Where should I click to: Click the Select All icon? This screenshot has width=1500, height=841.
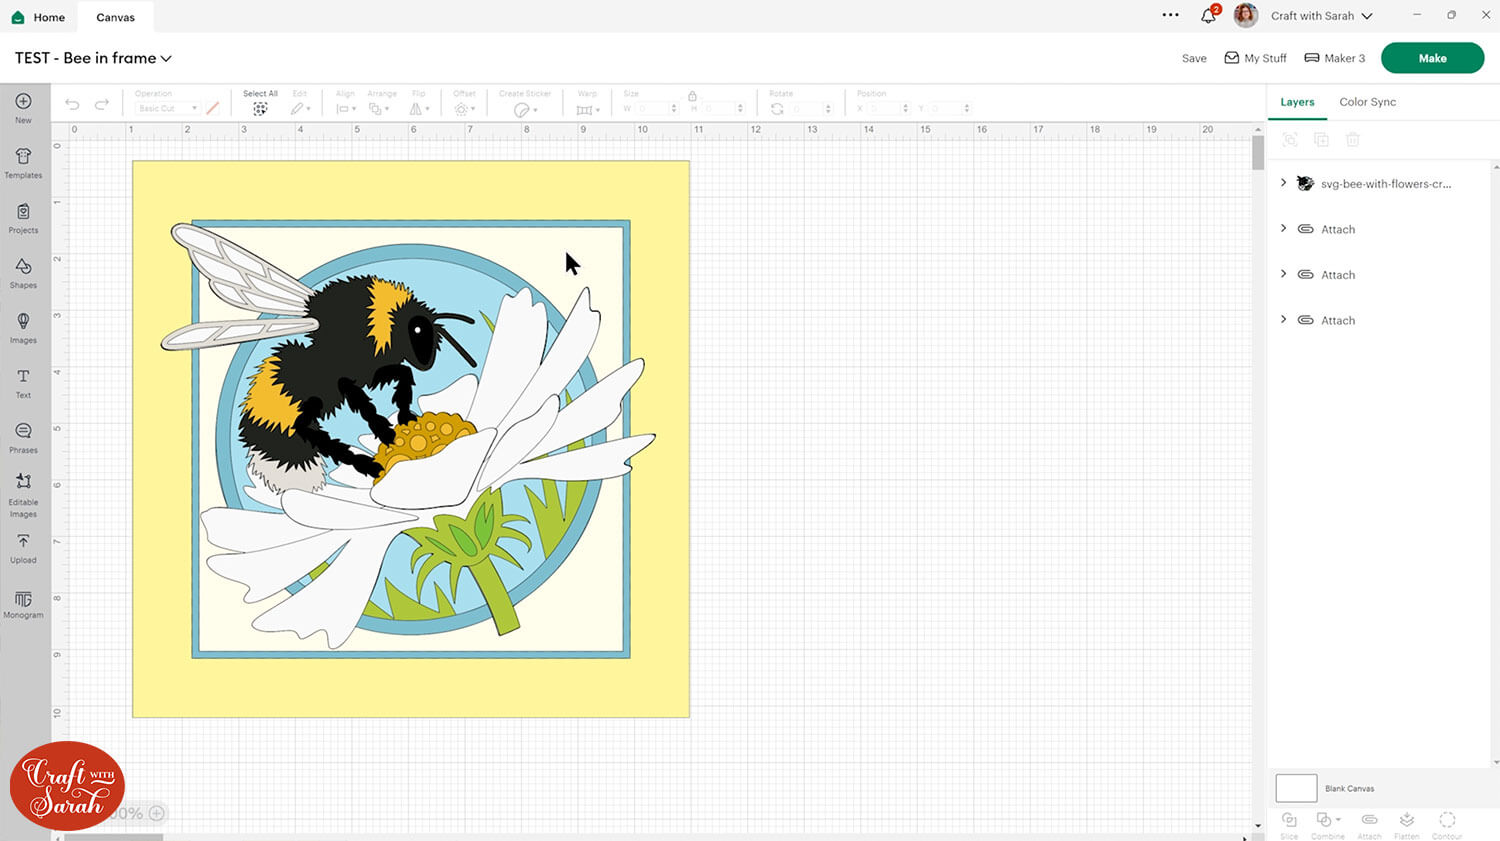260,109
